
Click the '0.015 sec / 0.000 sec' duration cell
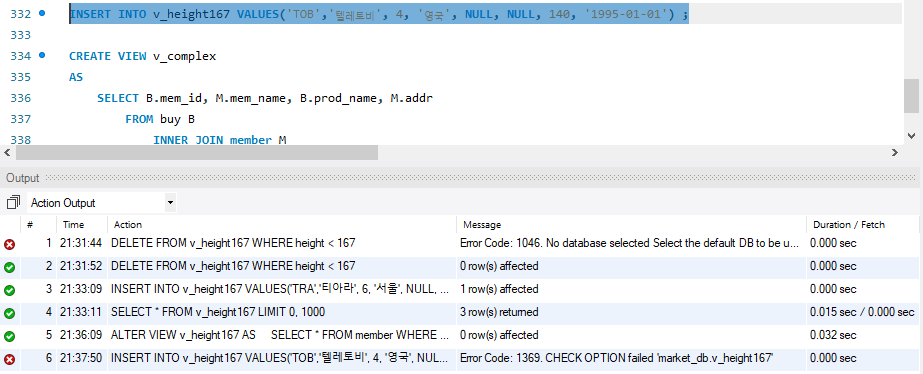coord(862,312)
